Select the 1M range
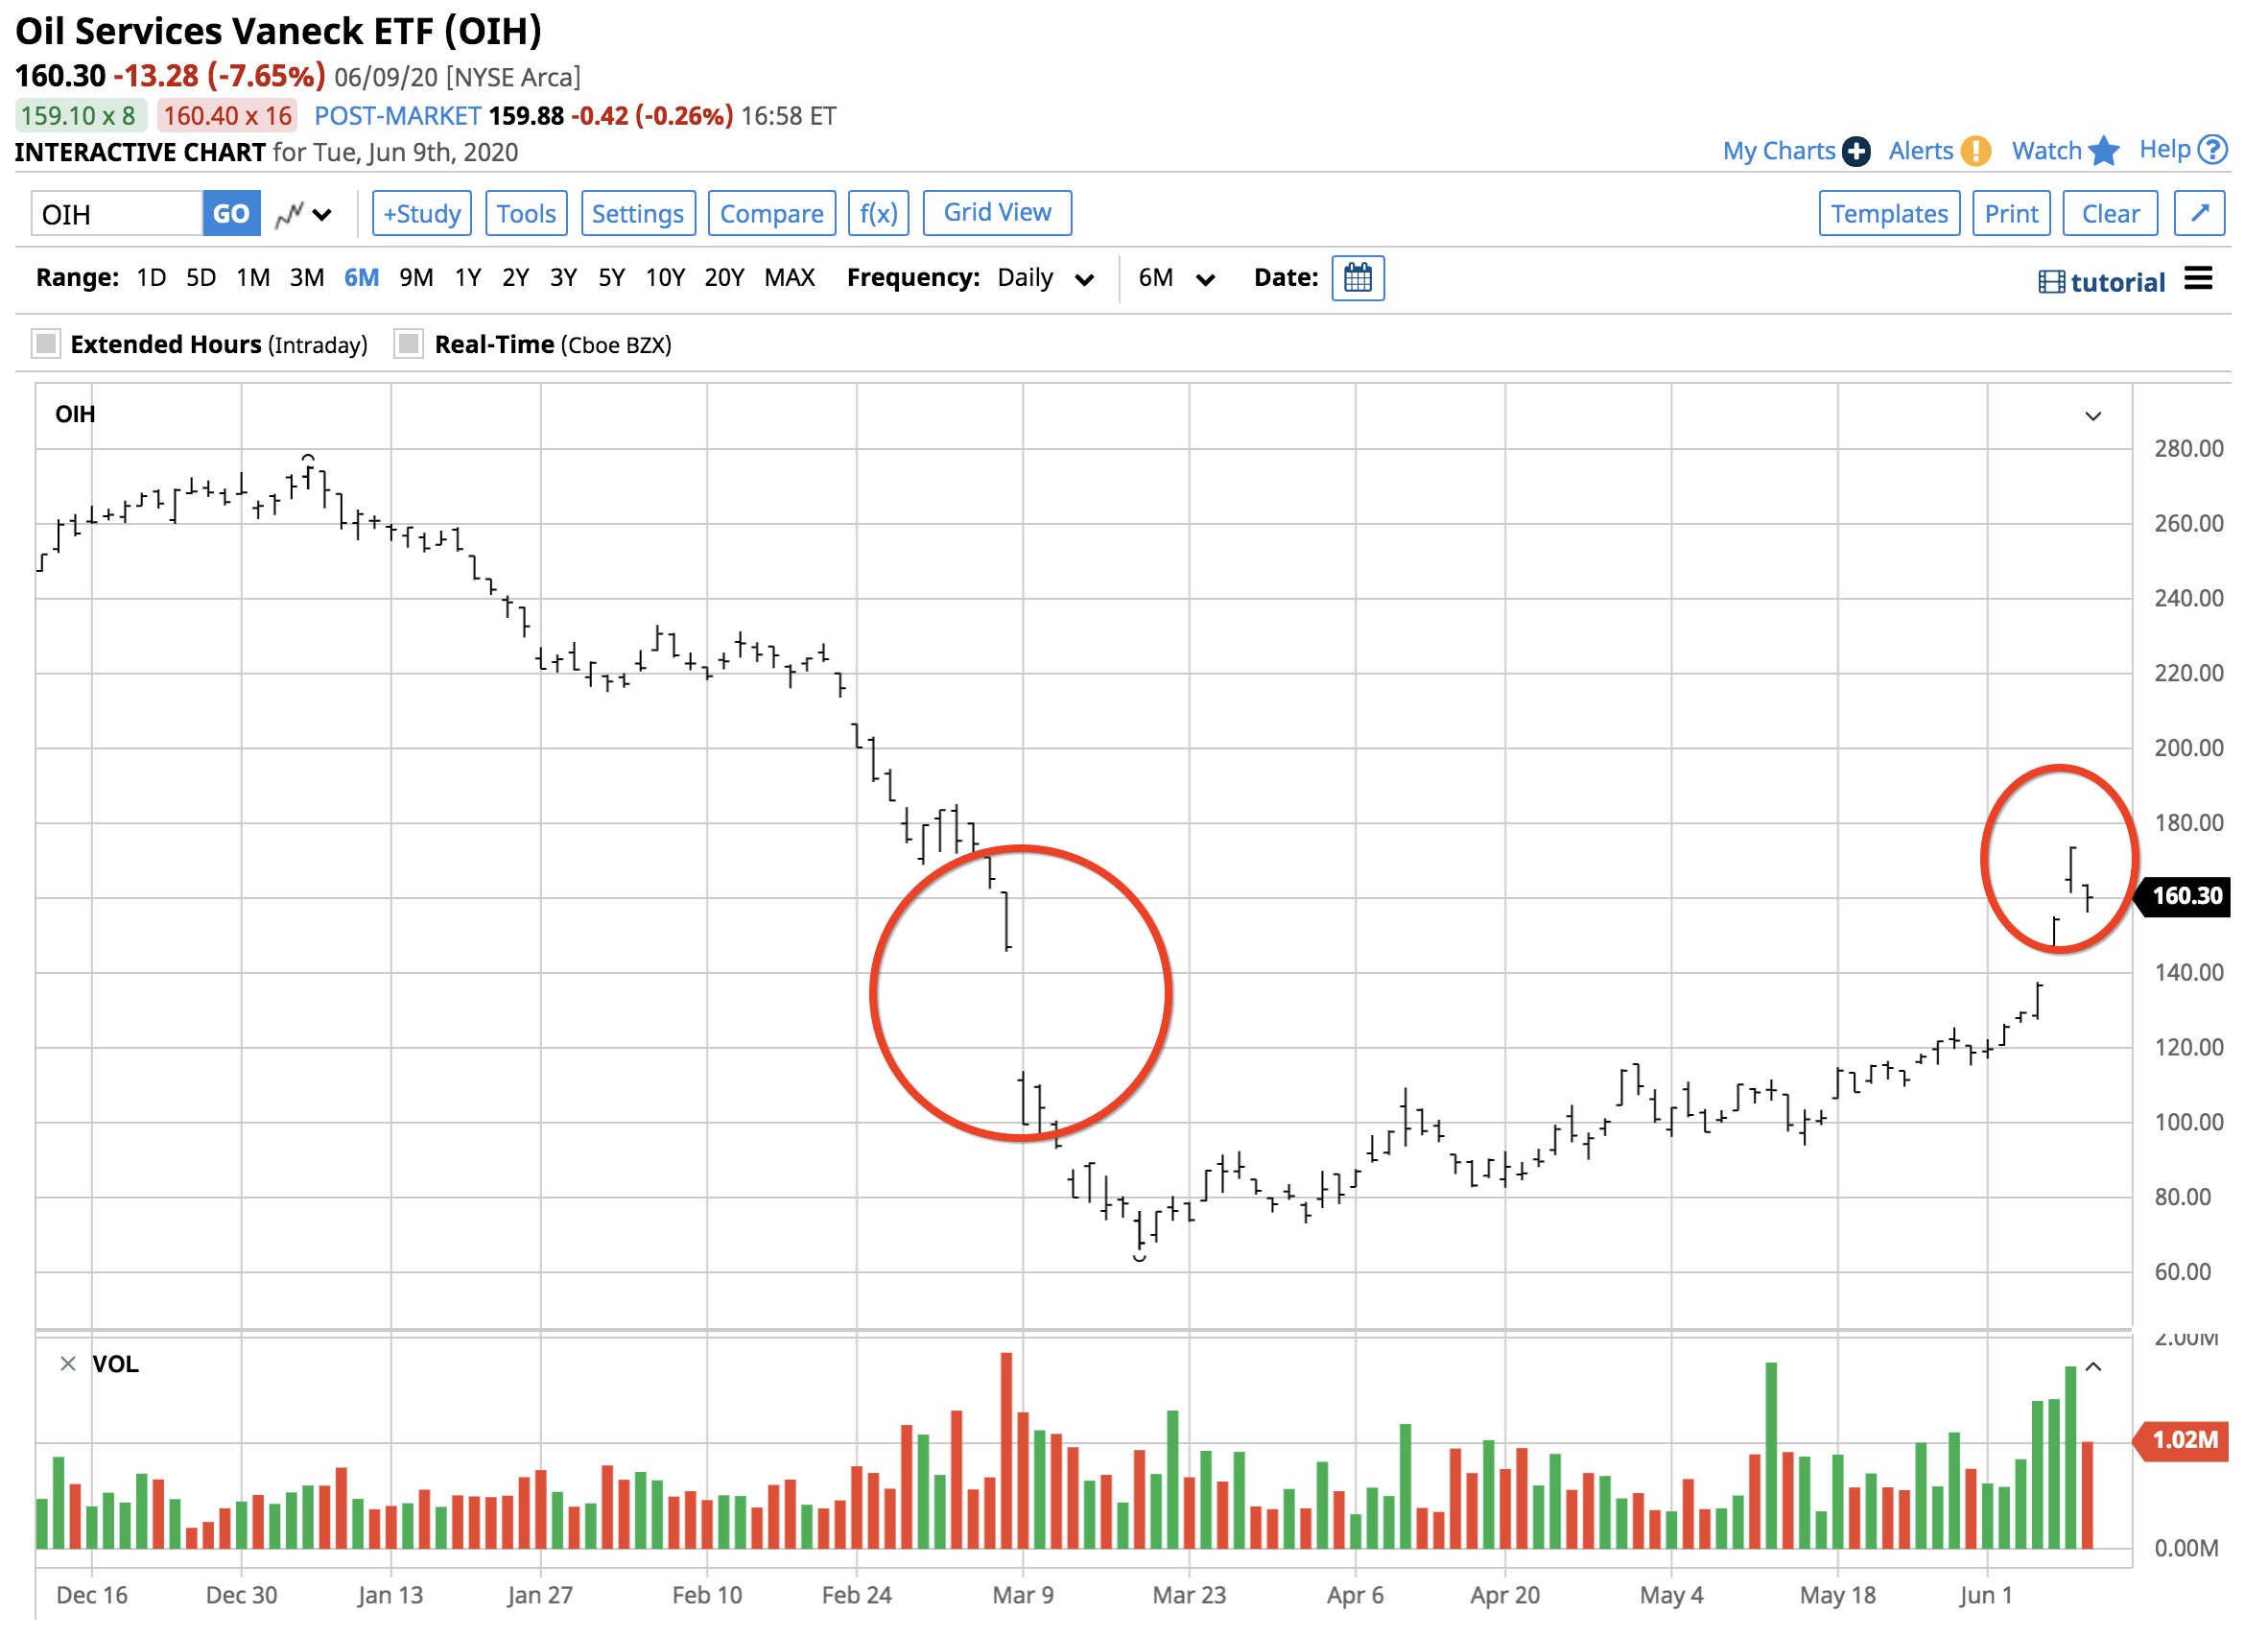2268x1637 pixels. click(253, 278)
